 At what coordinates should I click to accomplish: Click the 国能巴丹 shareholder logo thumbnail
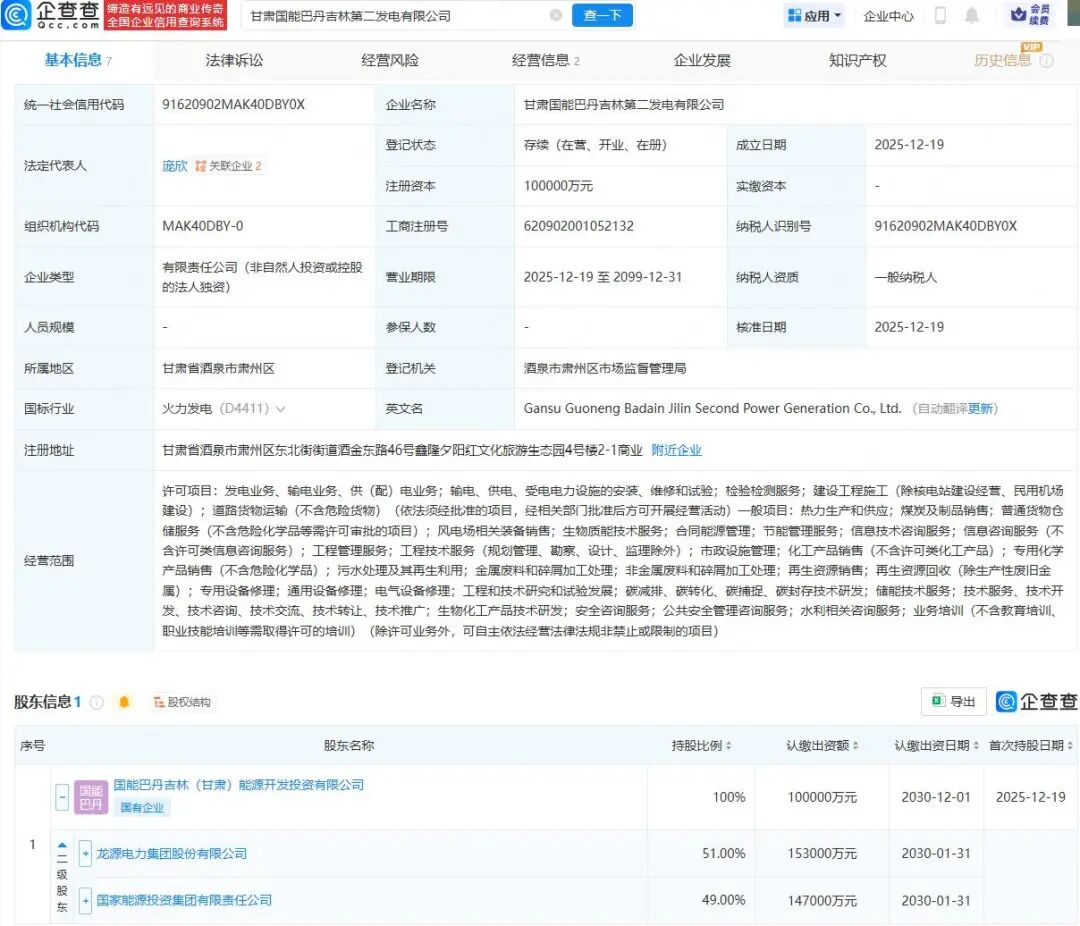coord(90,797)
